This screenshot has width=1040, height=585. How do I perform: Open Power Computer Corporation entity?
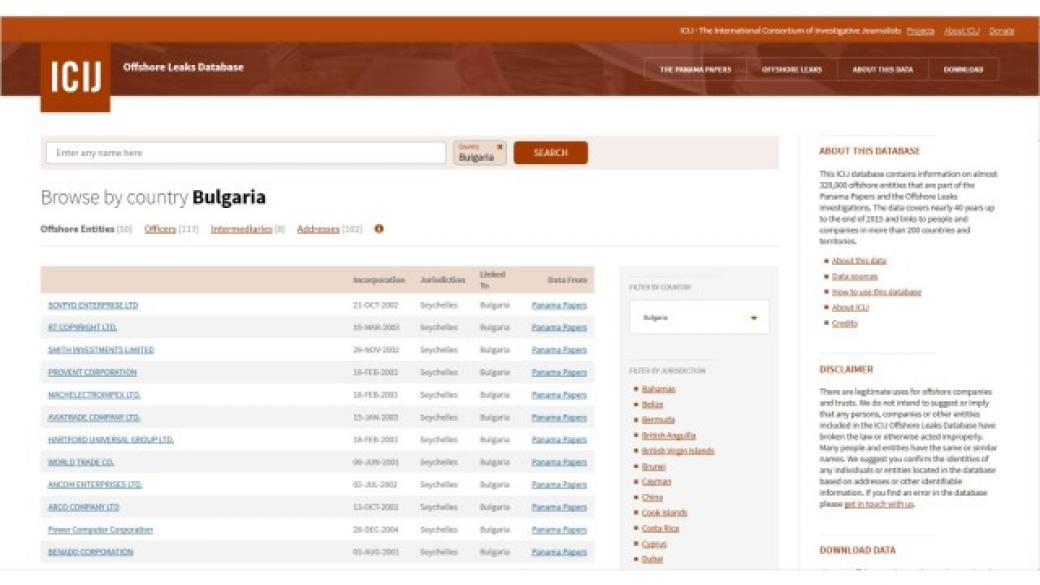click(100, 530)
